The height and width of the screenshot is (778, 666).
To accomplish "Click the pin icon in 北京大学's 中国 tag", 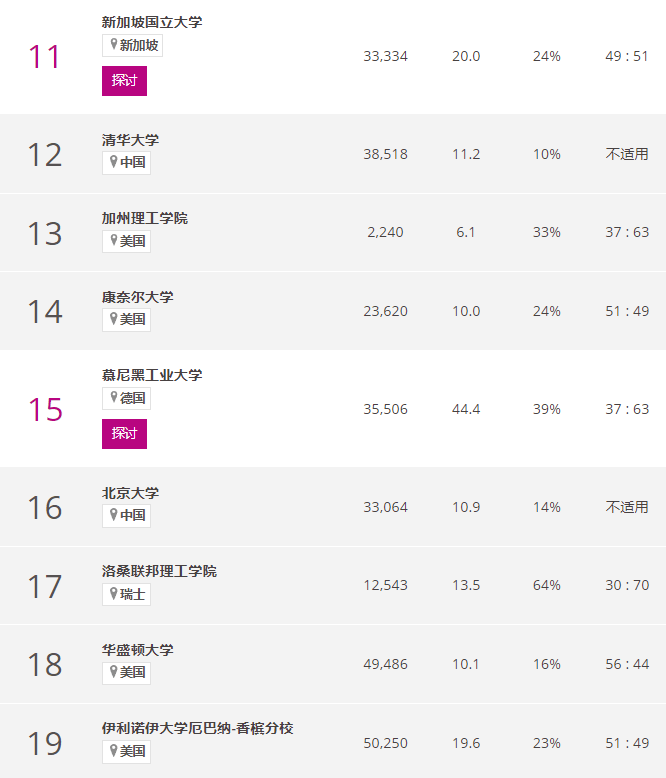I will point(114,515).
